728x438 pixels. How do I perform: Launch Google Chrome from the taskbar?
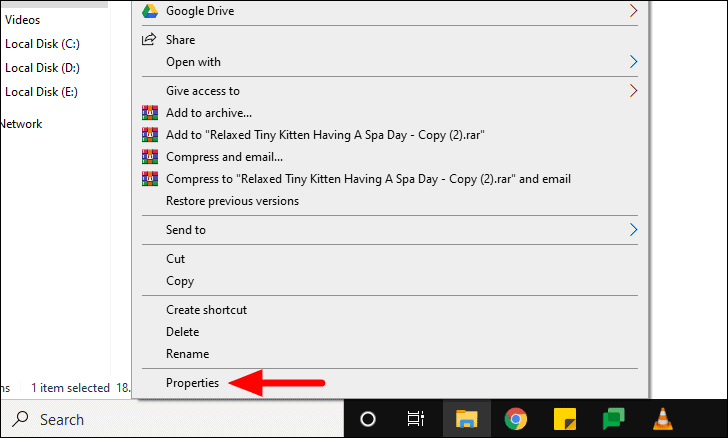coord(516,419)
